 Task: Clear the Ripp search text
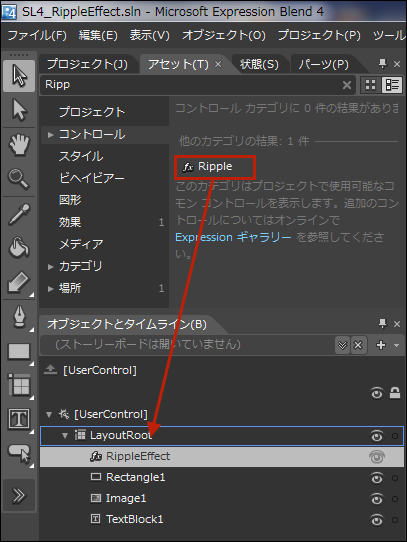[347, 85]
